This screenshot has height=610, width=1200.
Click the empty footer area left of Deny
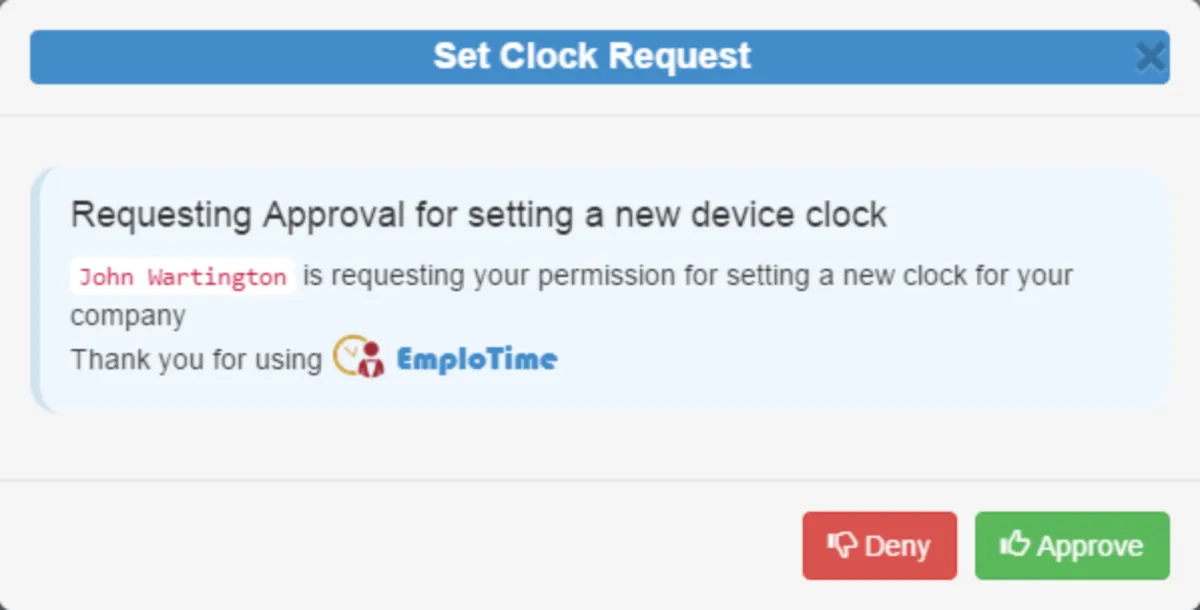pyautogui.click(x=400, y=546)
